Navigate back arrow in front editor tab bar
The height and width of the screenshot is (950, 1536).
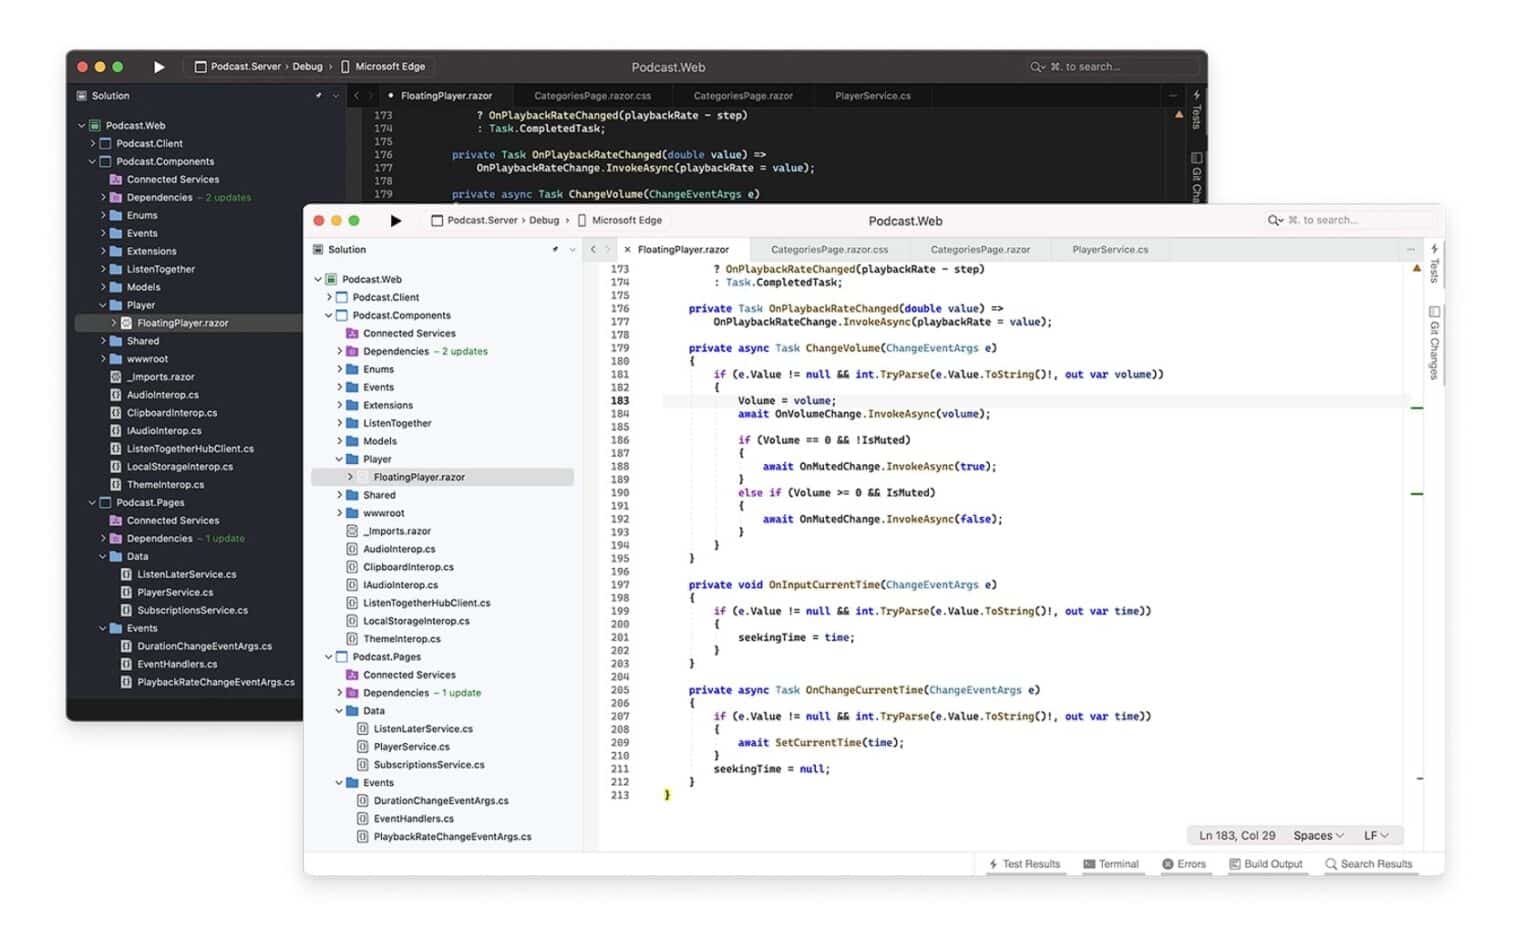(593, 250)
